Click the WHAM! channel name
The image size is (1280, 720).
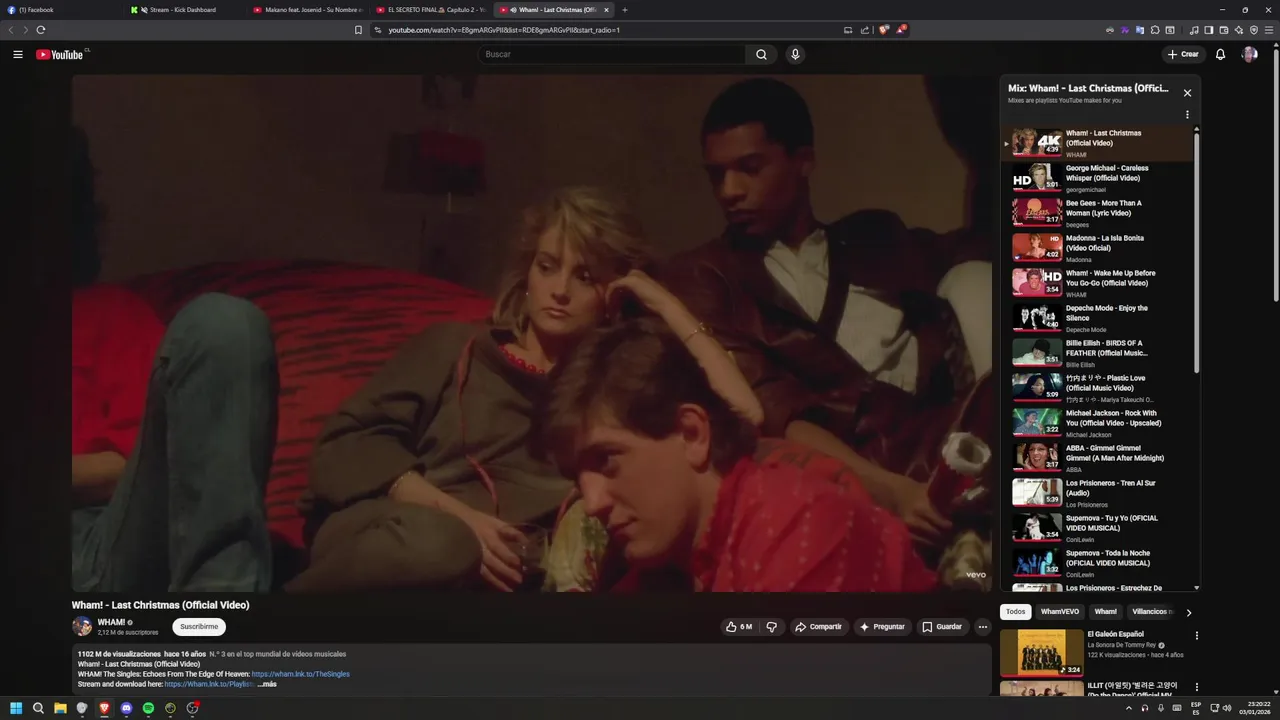click(111, 622)
